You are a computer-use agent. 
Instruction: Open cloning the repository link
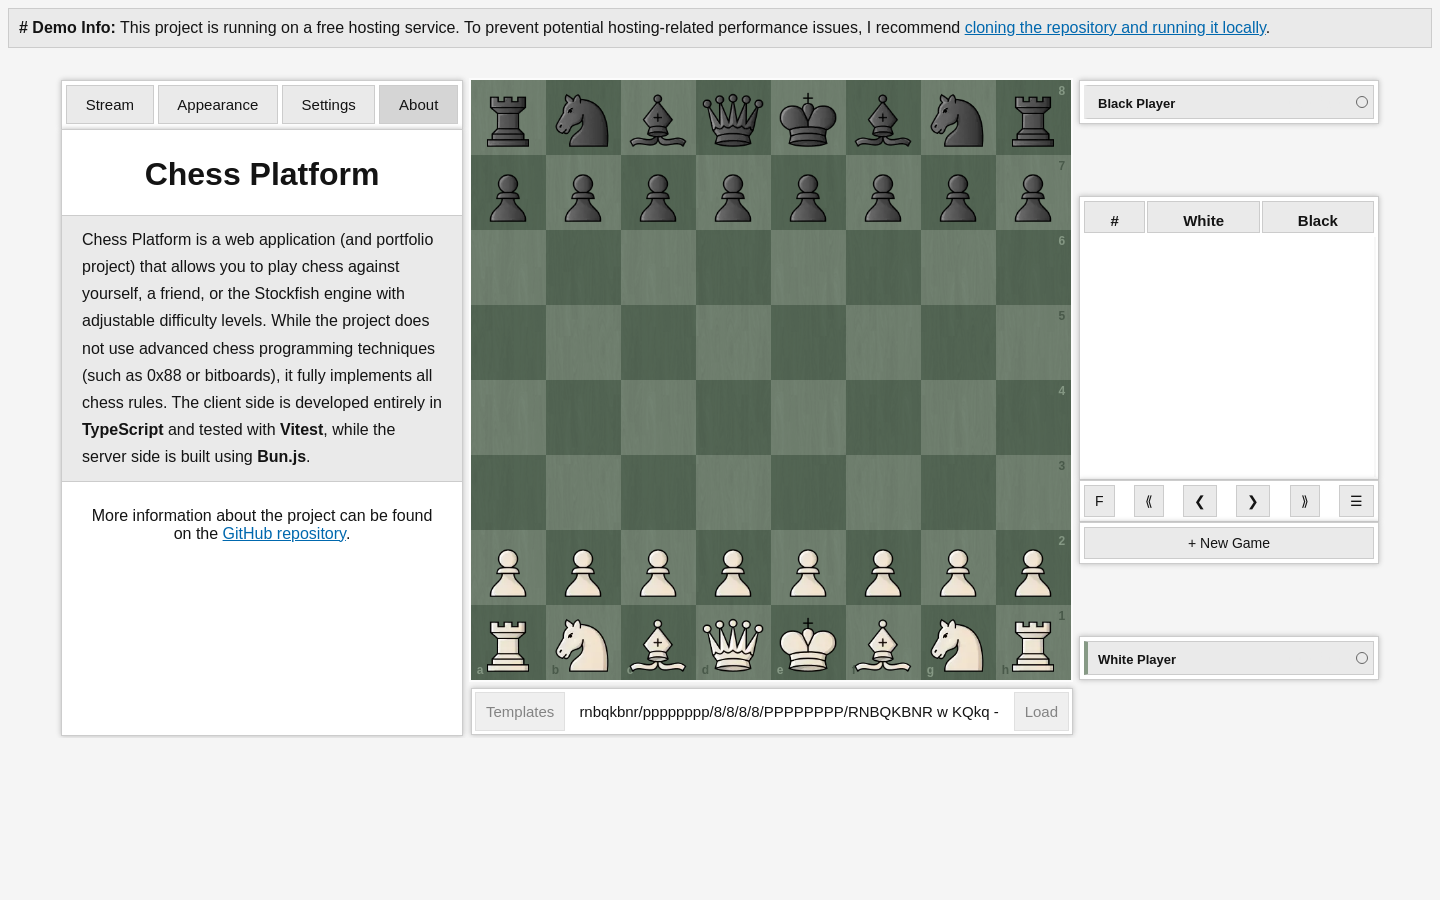tap(1115, 28)
